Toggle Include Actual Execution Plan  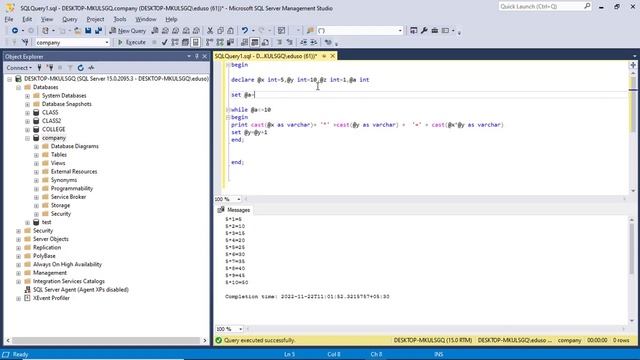pos(209,42)
